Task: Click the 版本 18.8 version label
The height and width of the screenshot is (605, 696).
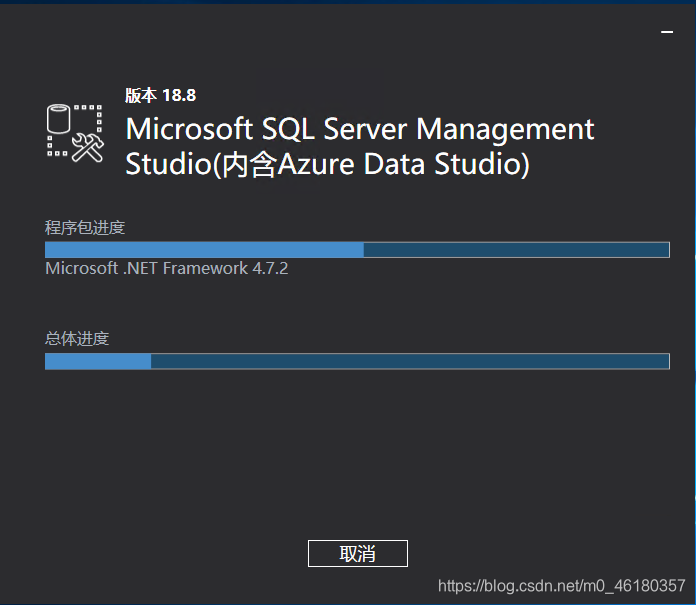Action: click(x=160, y=95)
